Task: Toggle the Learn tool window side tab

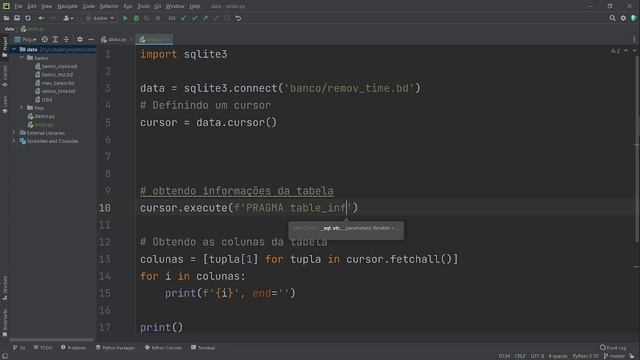Action: pos(4,104)
